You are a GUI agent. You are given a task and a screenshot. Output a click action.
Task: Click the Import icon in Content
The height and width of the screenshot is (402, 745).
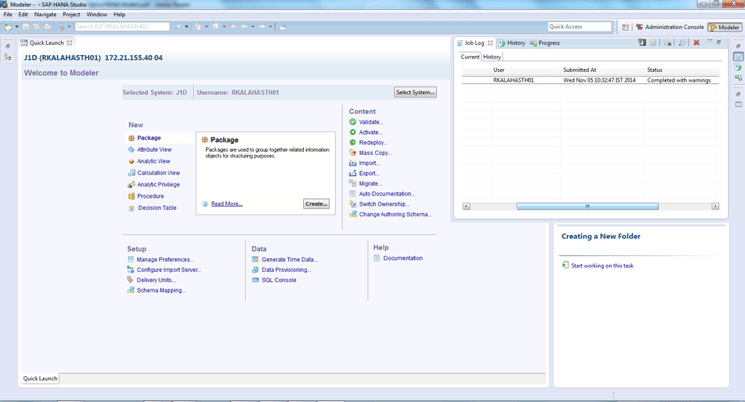[x=353, y=163]
